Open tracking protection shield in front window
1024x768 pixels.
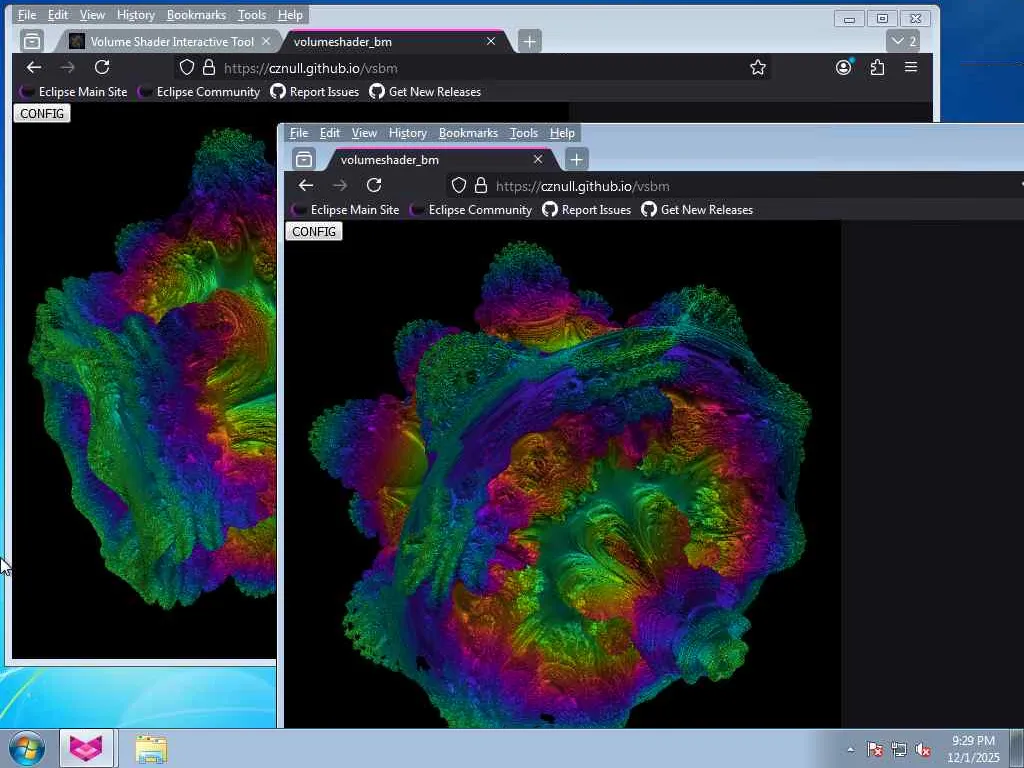(459, 185)
